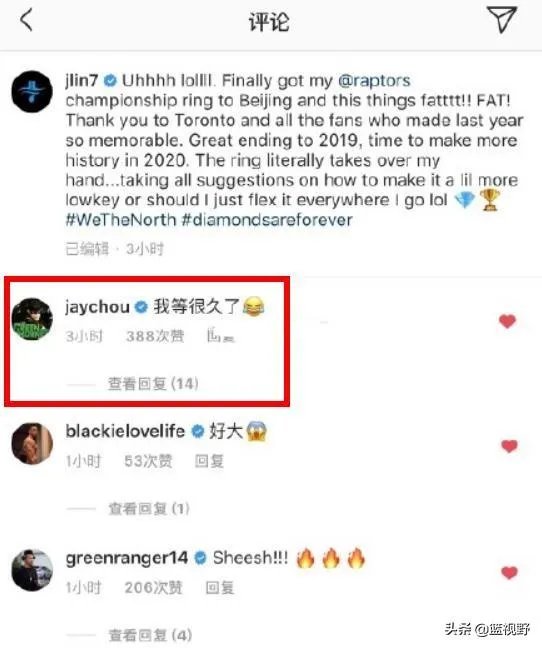Viewport: 542px width, 648px height.
Task: Go back using the left arrow icon
Action: click(26, 20)
